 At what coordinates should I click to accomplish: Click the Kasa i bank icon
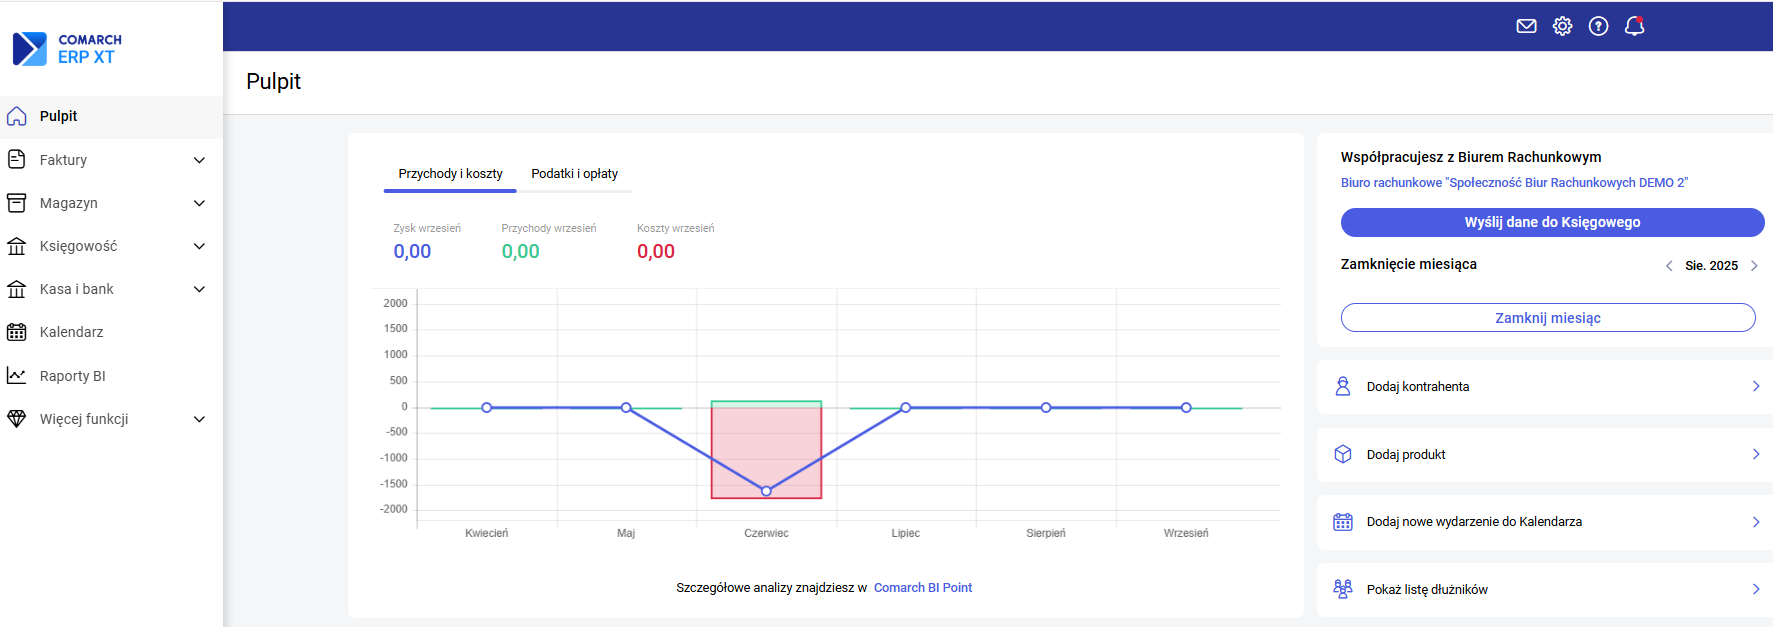(x=17, y=289)
